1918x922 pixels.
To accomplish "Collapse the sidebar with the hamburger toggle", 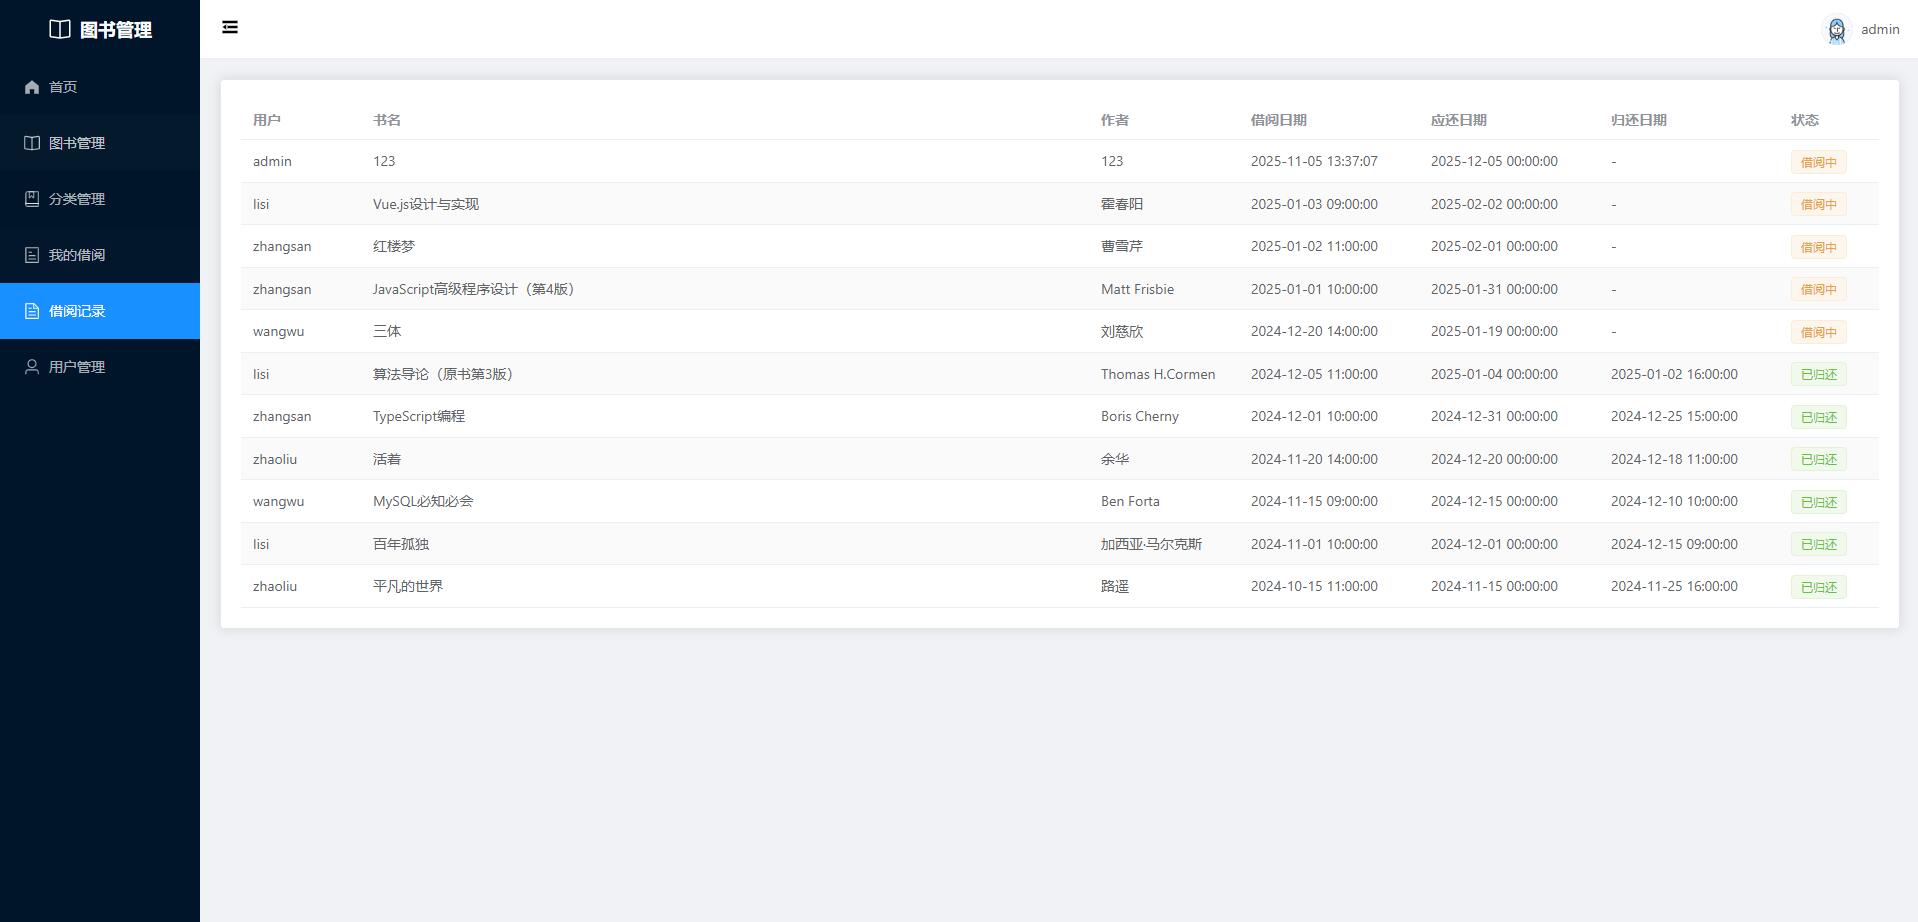I will point(230,27).
